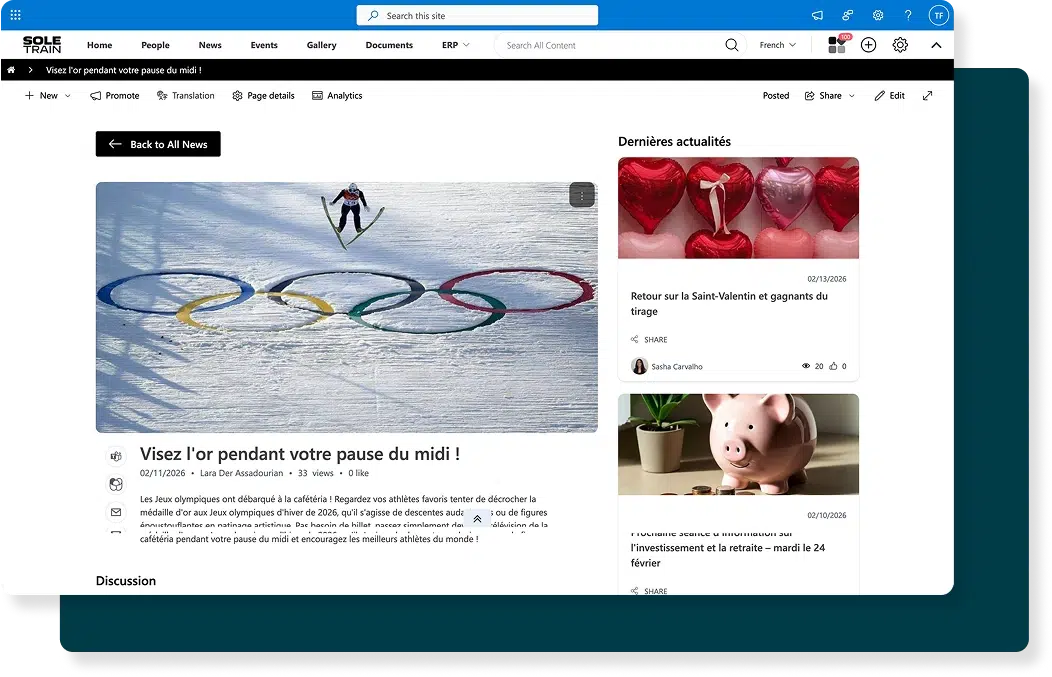Click the plus circle create icon

(x=868, y=45)
